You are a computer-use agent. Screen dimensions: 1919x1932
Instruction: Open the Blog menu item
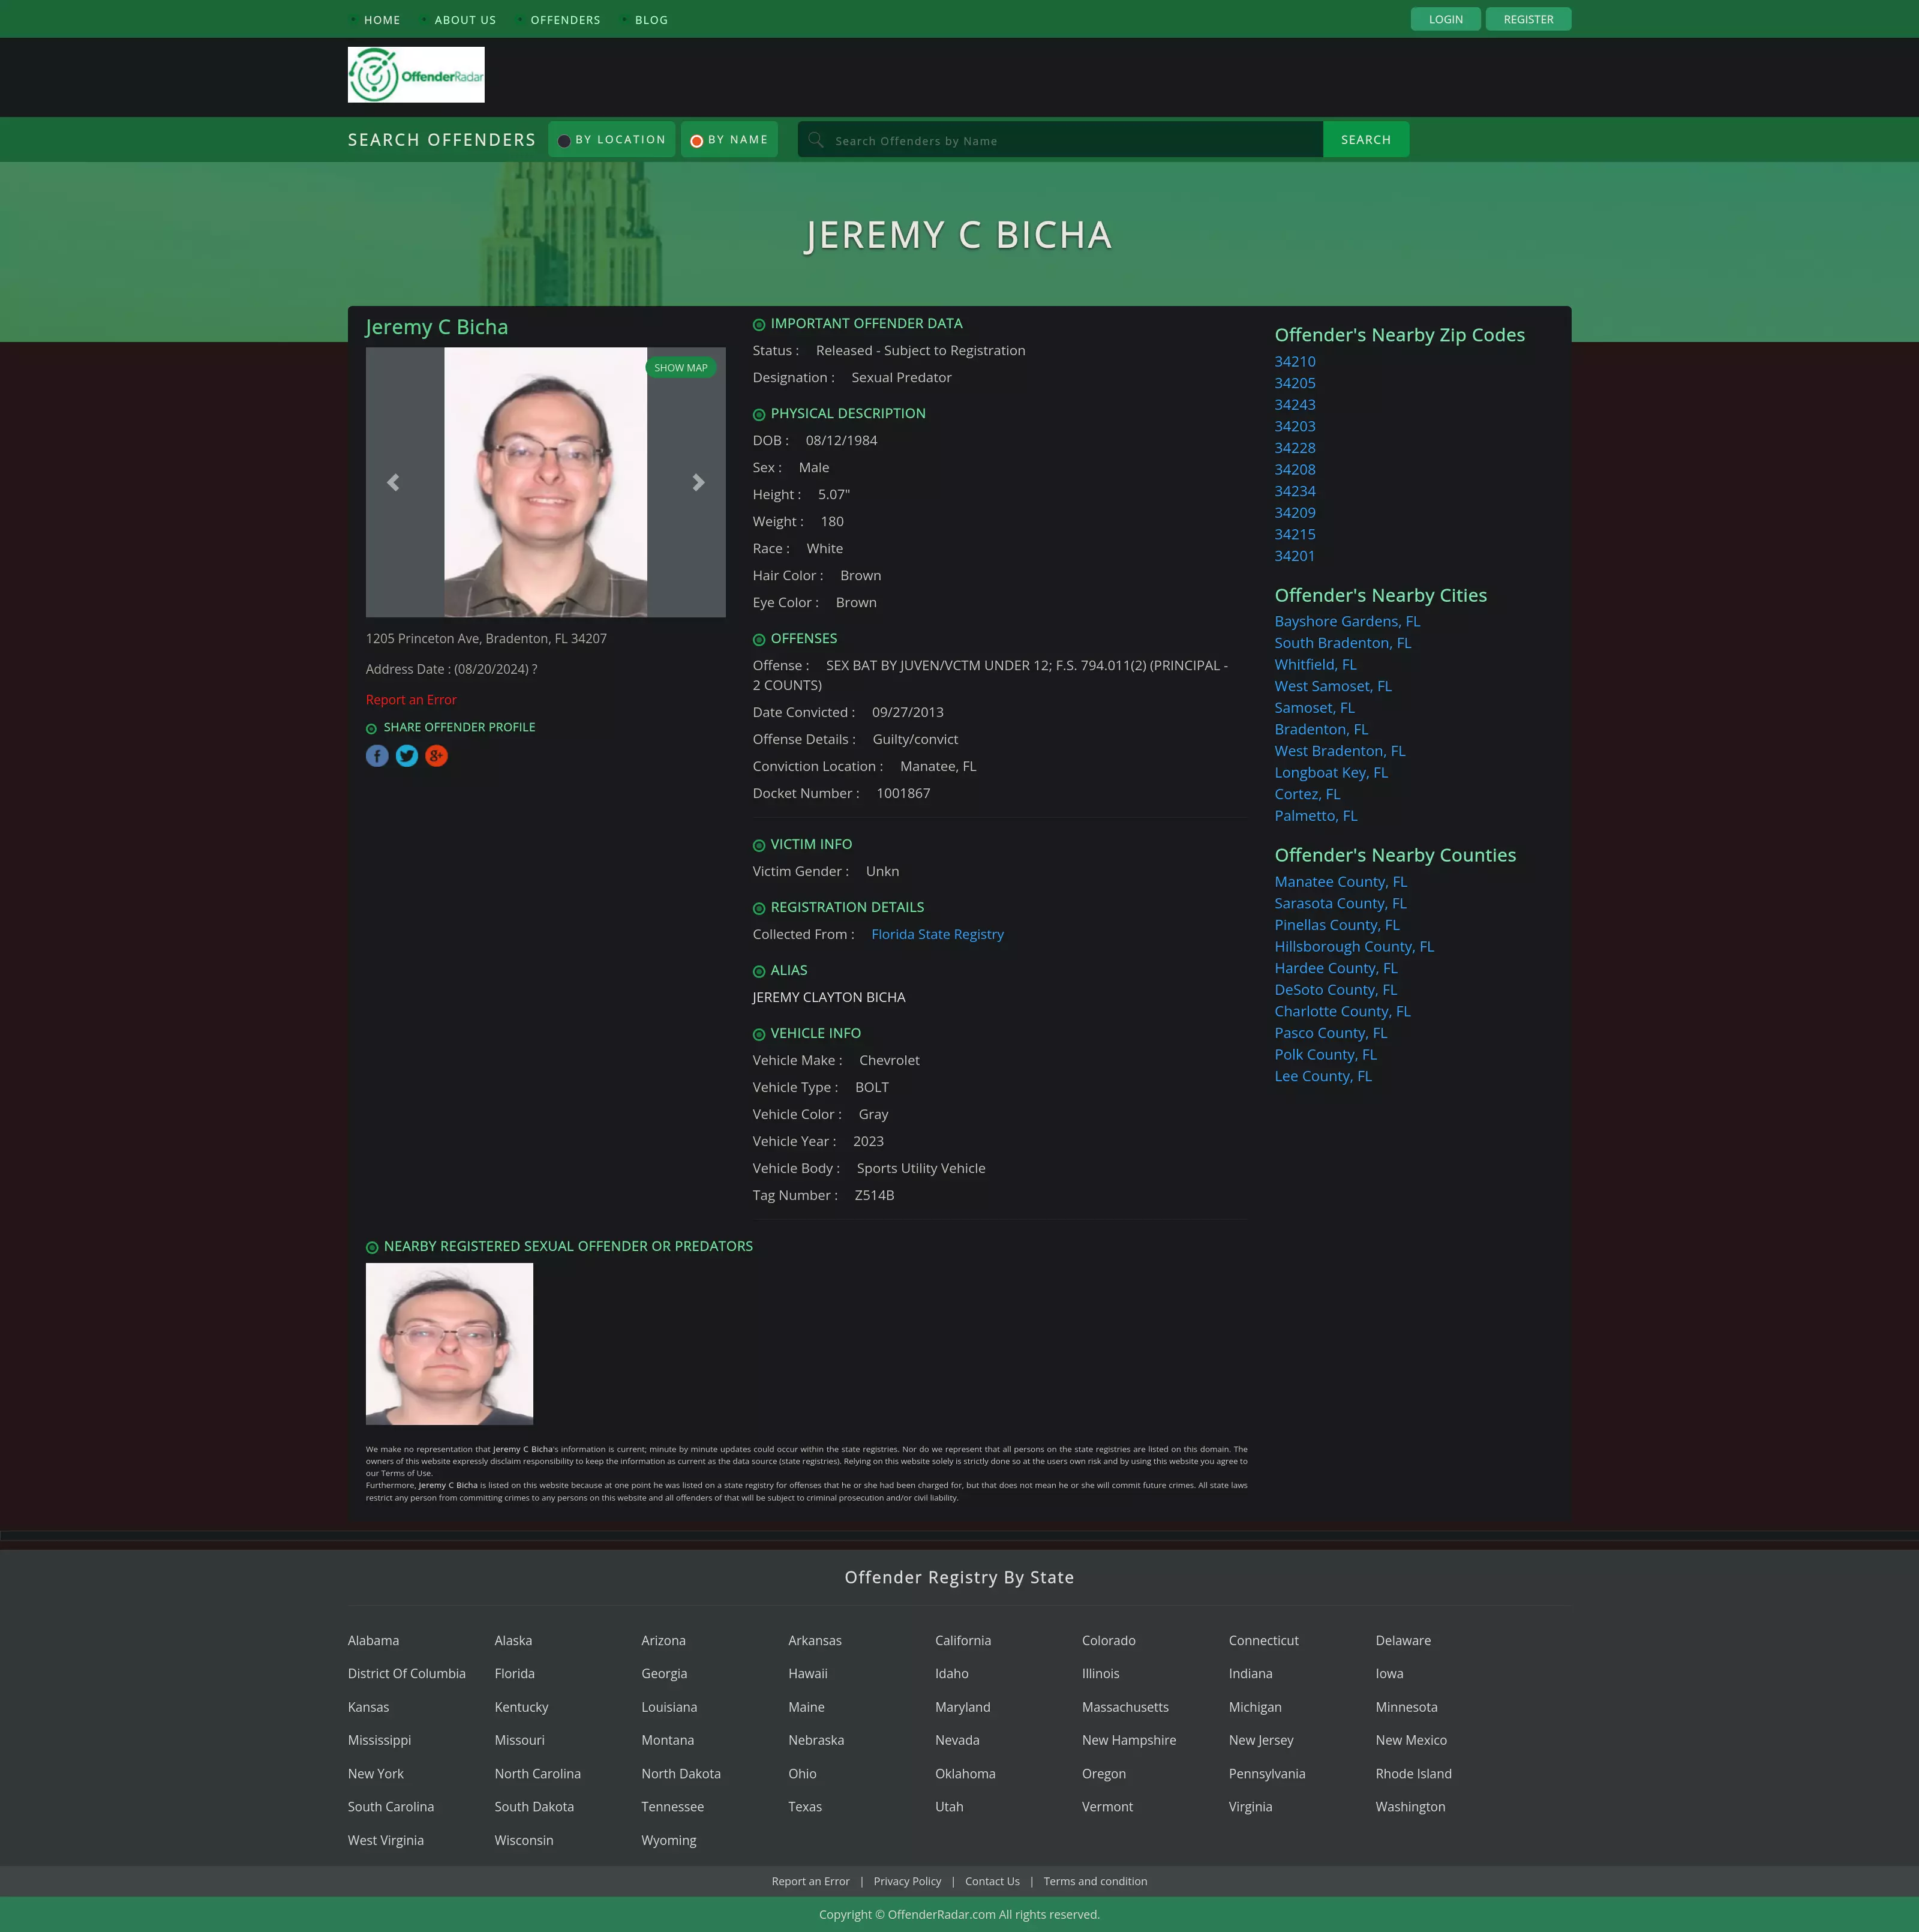(x=651, y=20)
